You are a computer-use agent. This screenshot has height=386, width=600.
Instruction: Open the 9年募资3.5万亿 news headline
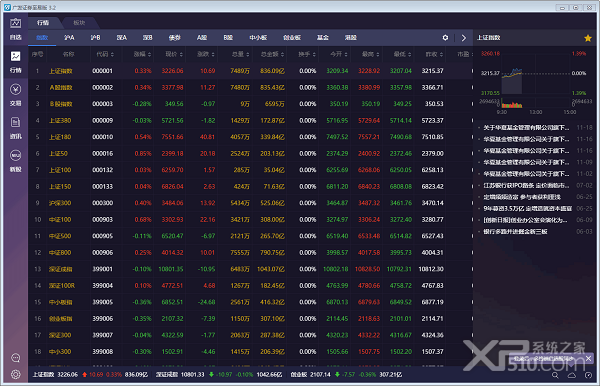click(527, 208)
